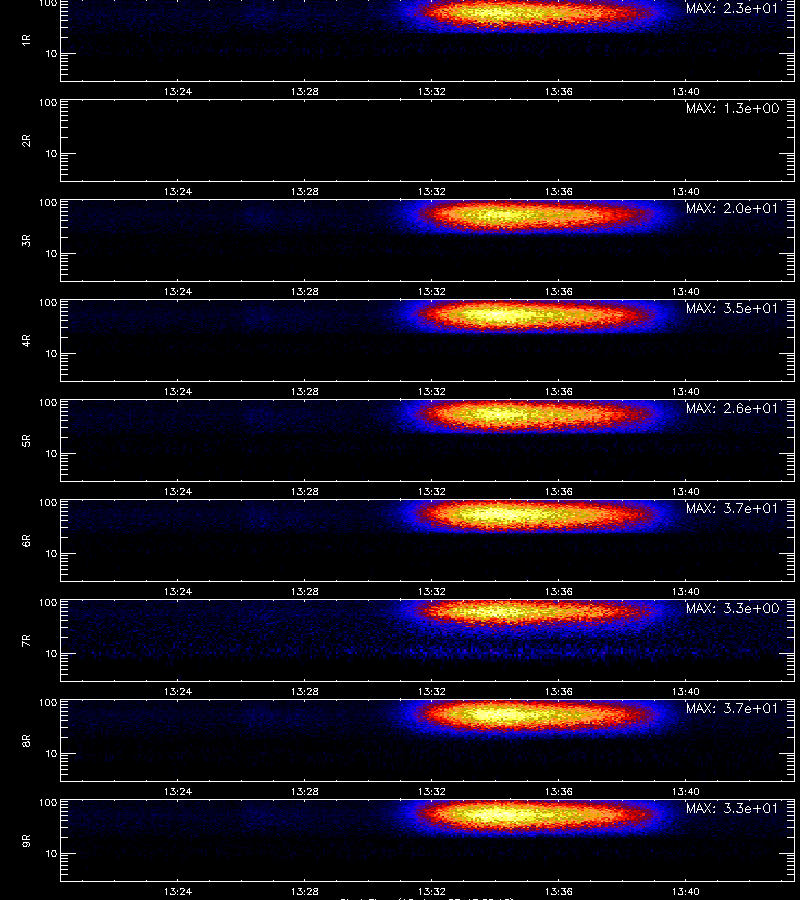The image size is (800, 900).
Task: Click the 13:24 time label under panel 1R
Action: 177,91
